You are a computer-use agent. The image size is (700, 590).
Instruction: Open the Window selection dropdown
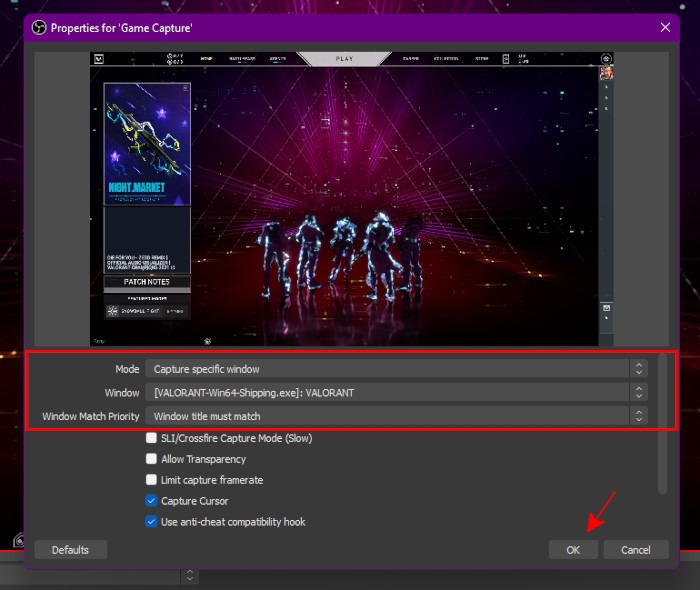(396, 393)
